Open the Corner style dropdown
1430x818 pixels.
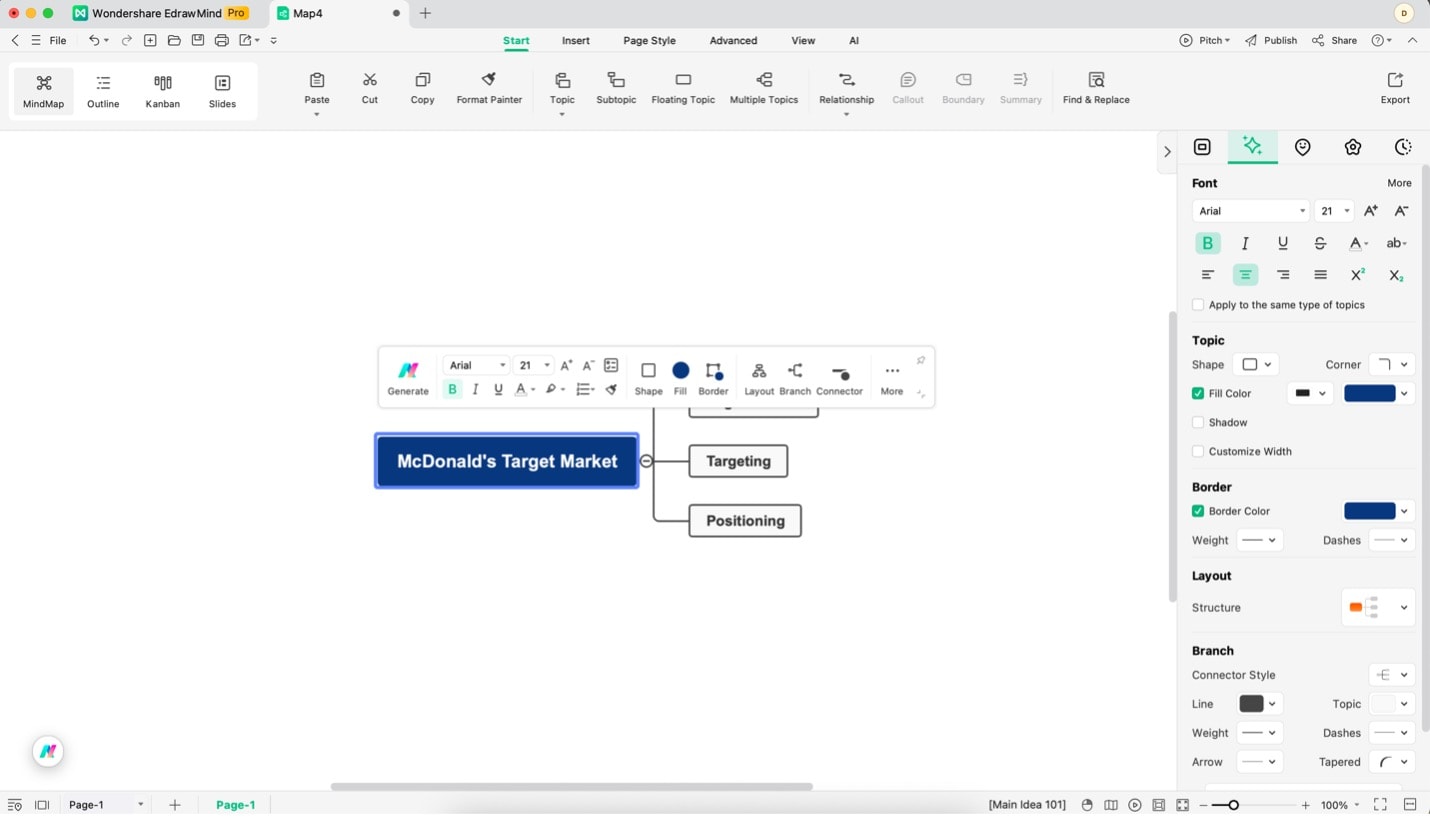click(1391, 365)
